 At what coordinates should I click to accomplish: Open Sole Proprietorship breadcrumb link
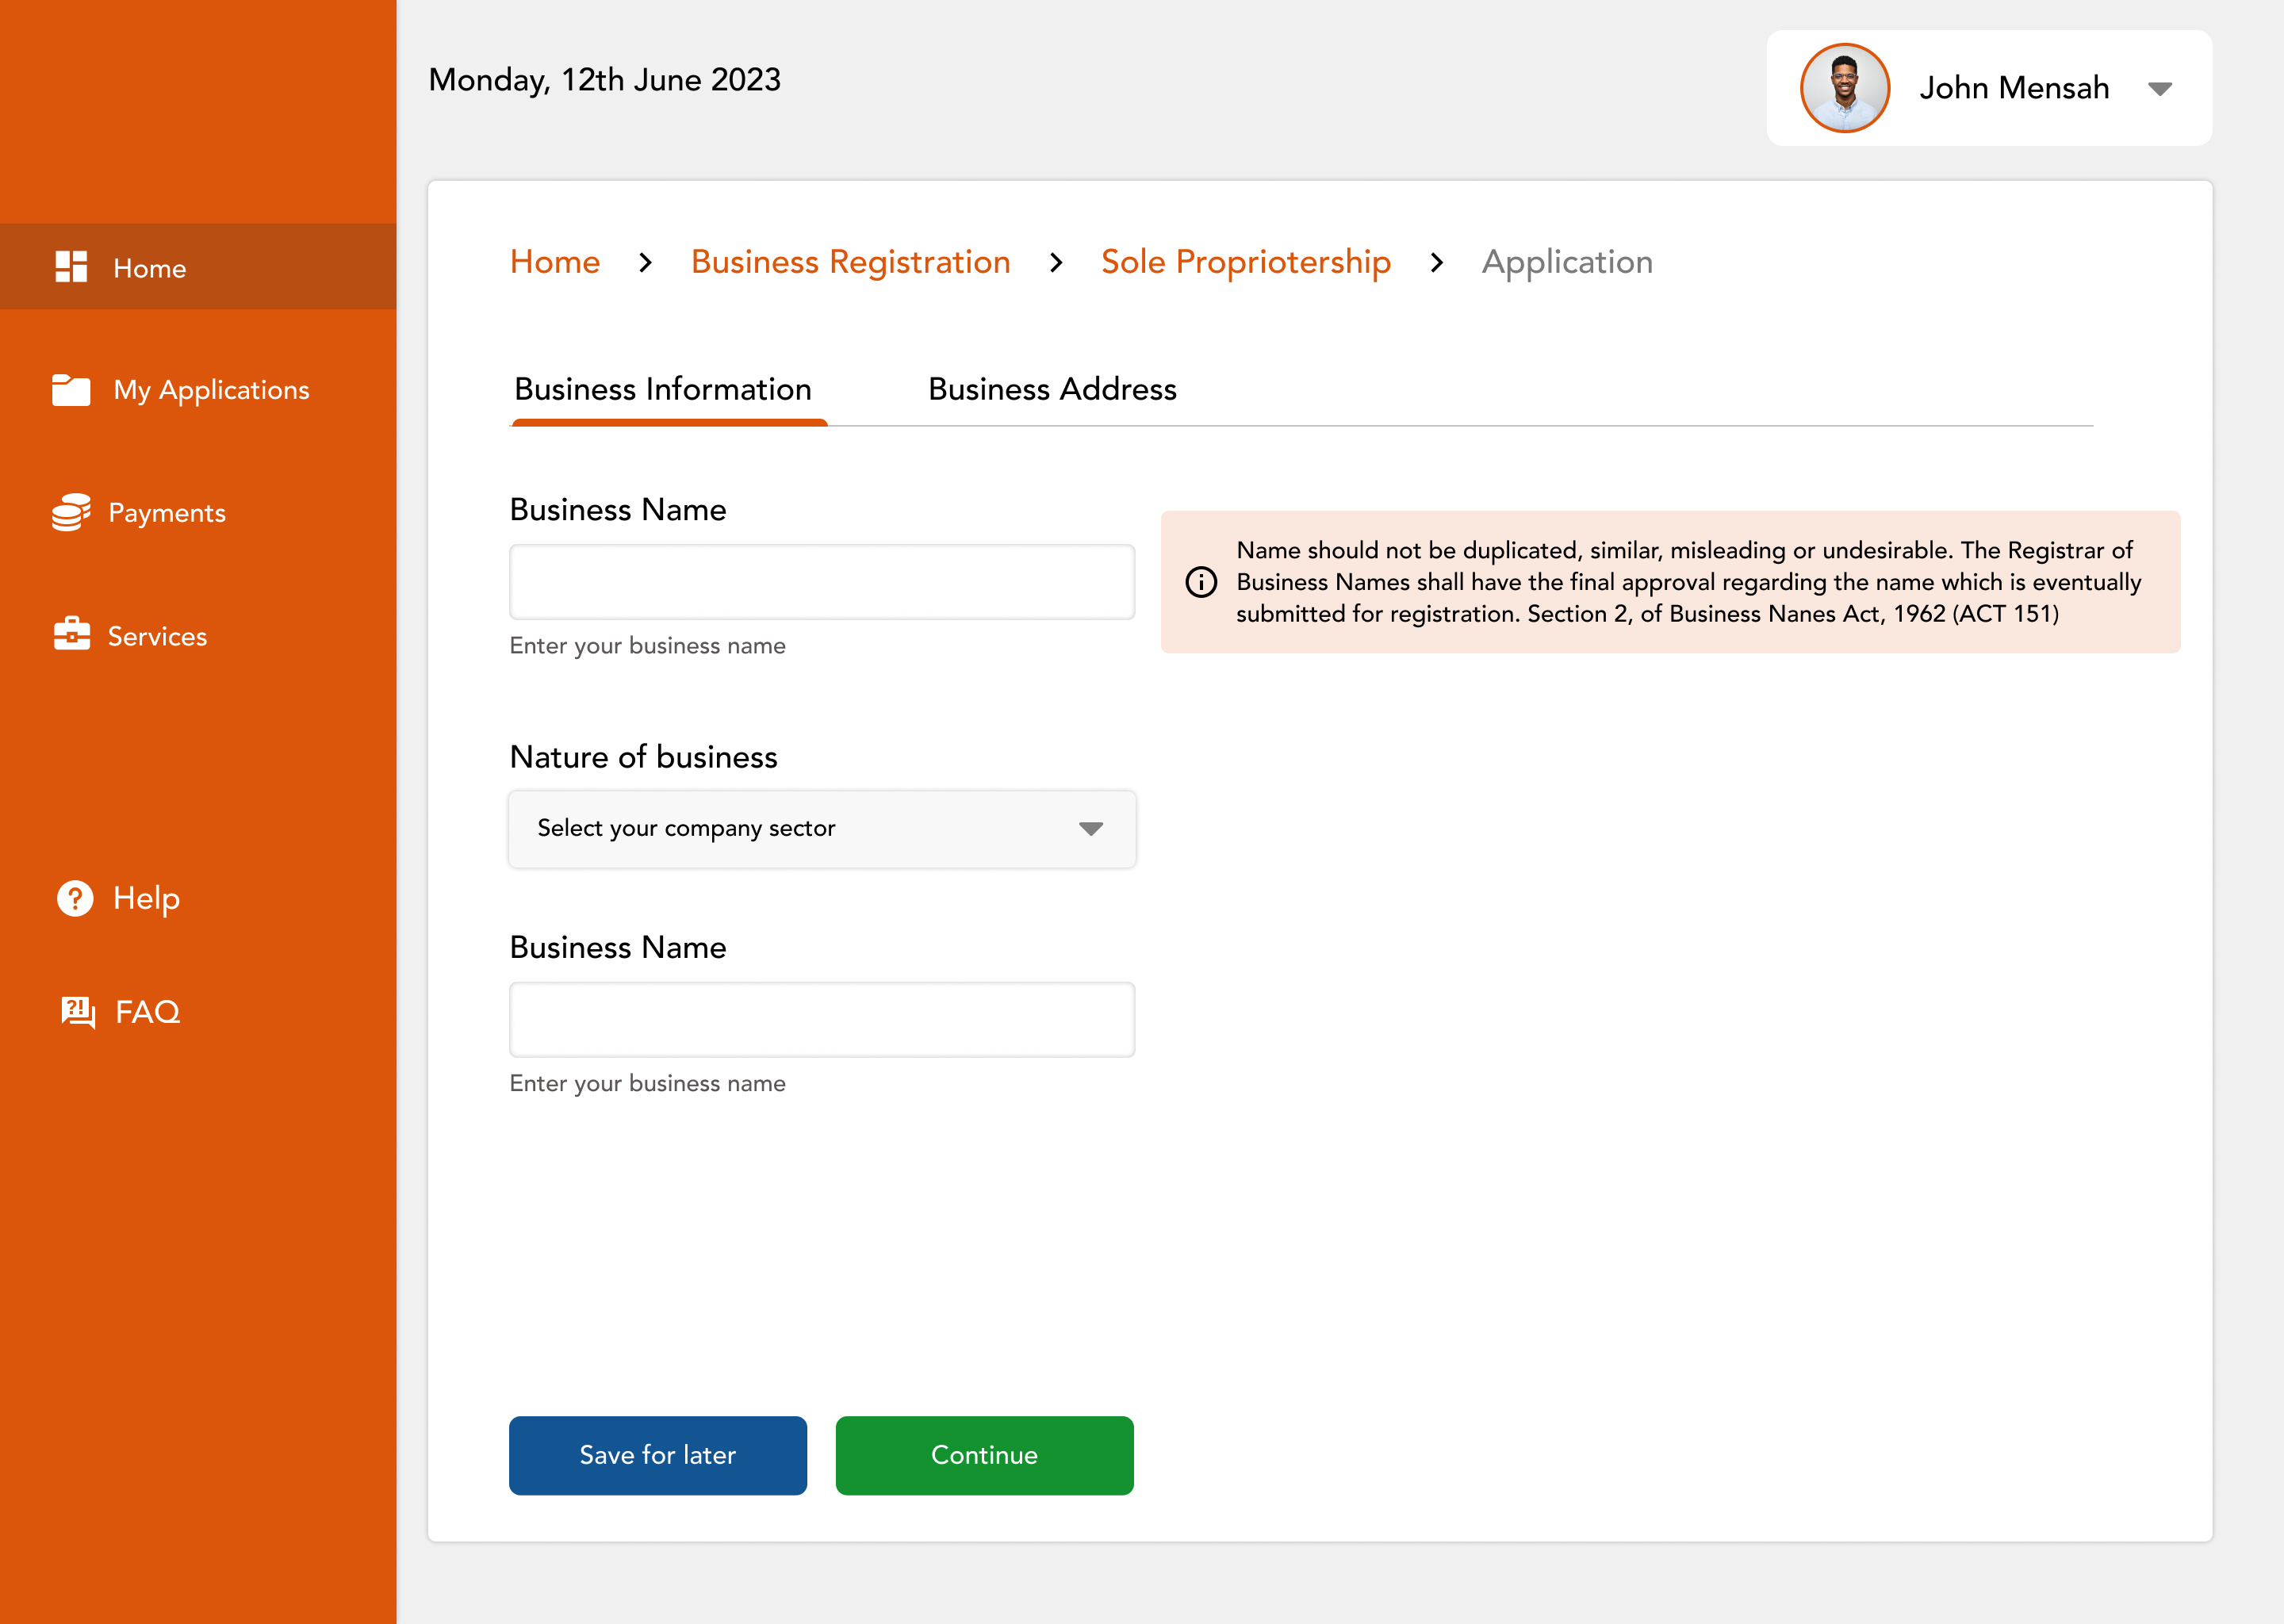(1245, 262)
